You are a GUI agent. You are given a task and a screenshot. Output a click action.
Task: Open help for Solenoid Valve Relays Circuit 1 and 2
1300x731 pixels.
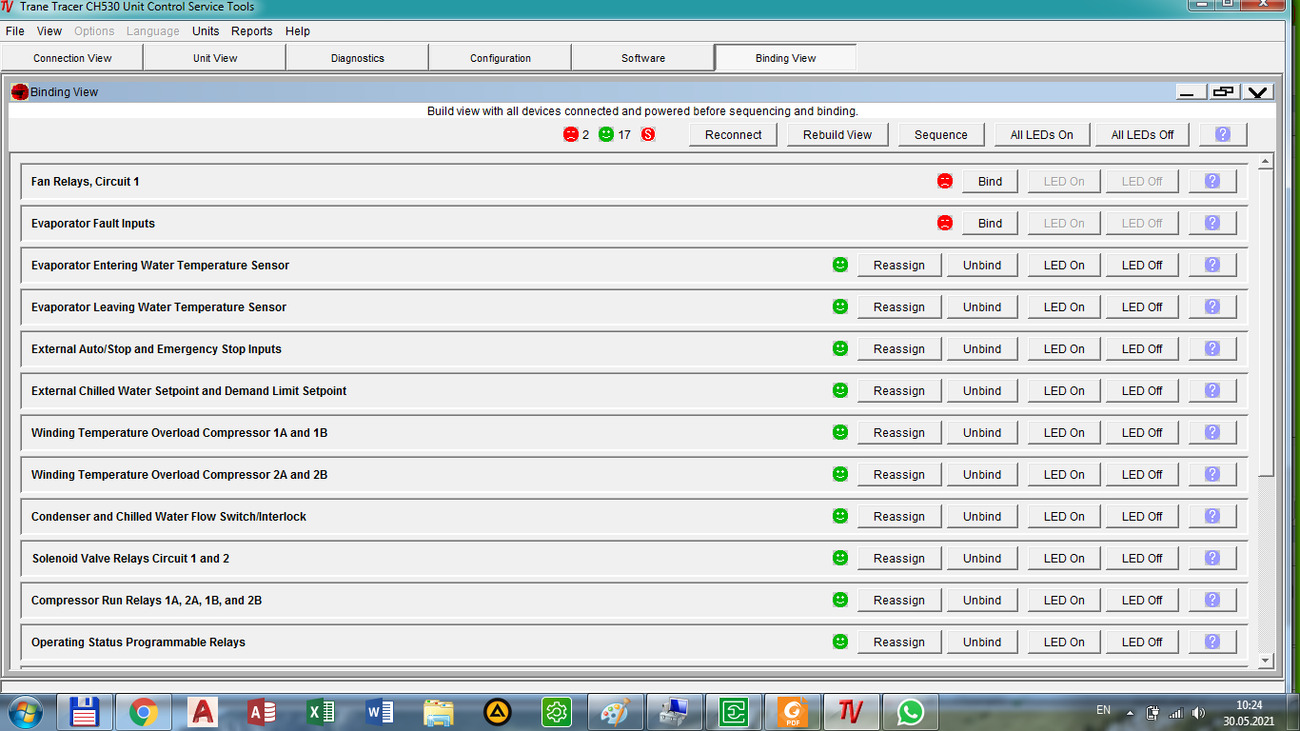(1212, 559)
